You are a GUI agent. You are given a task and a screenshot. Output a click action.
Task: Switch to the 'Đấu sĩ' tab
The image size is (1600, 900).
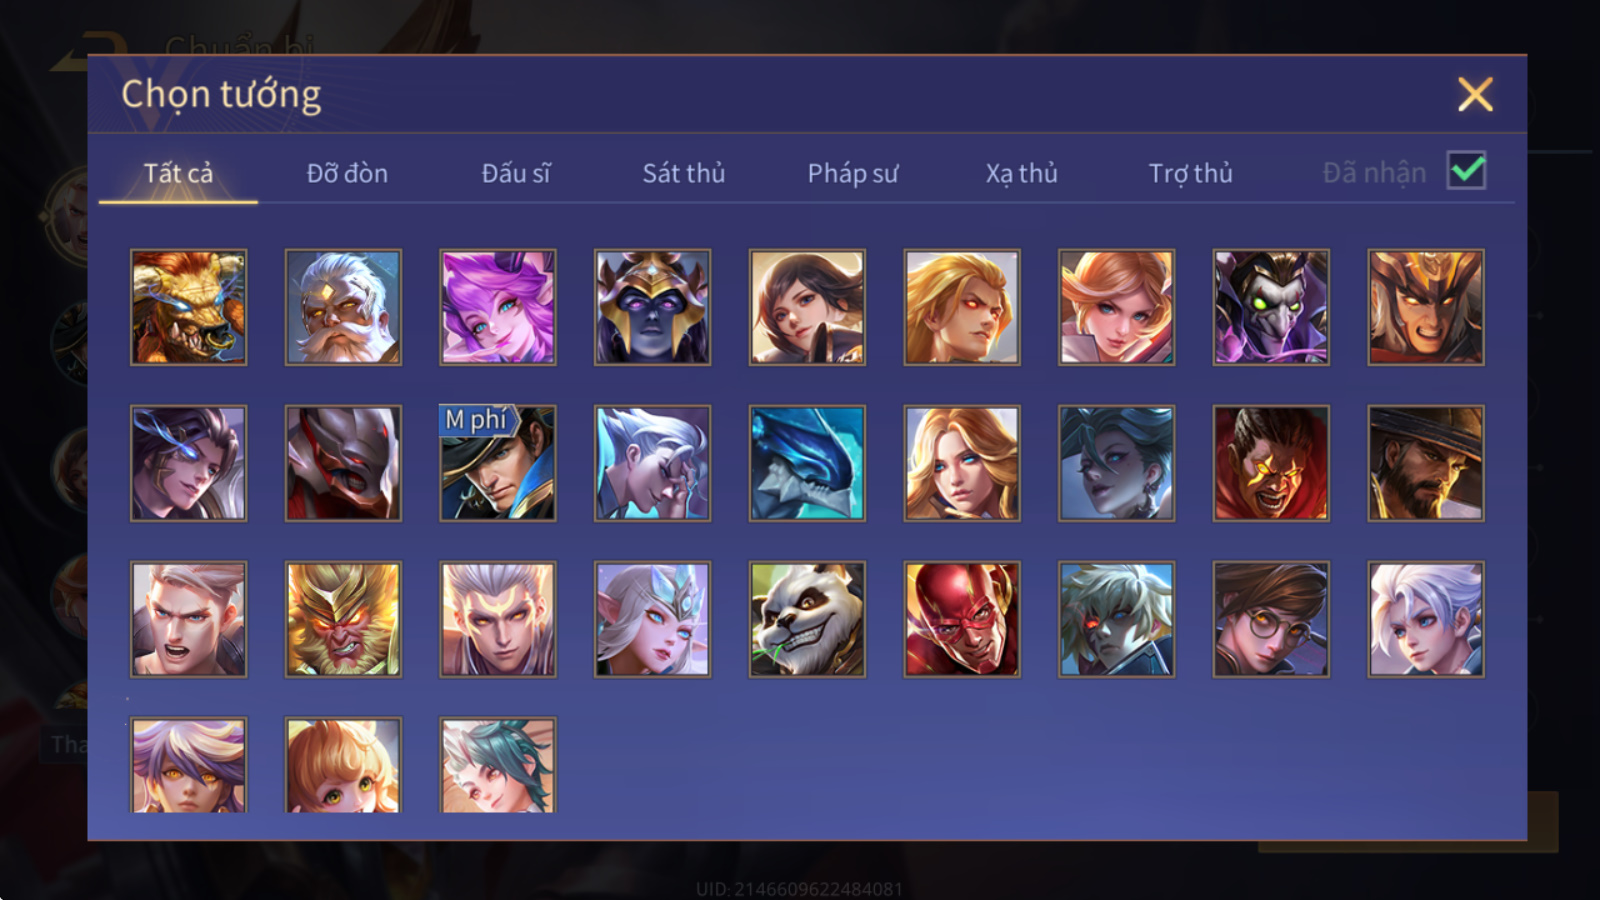click(516, 173)
